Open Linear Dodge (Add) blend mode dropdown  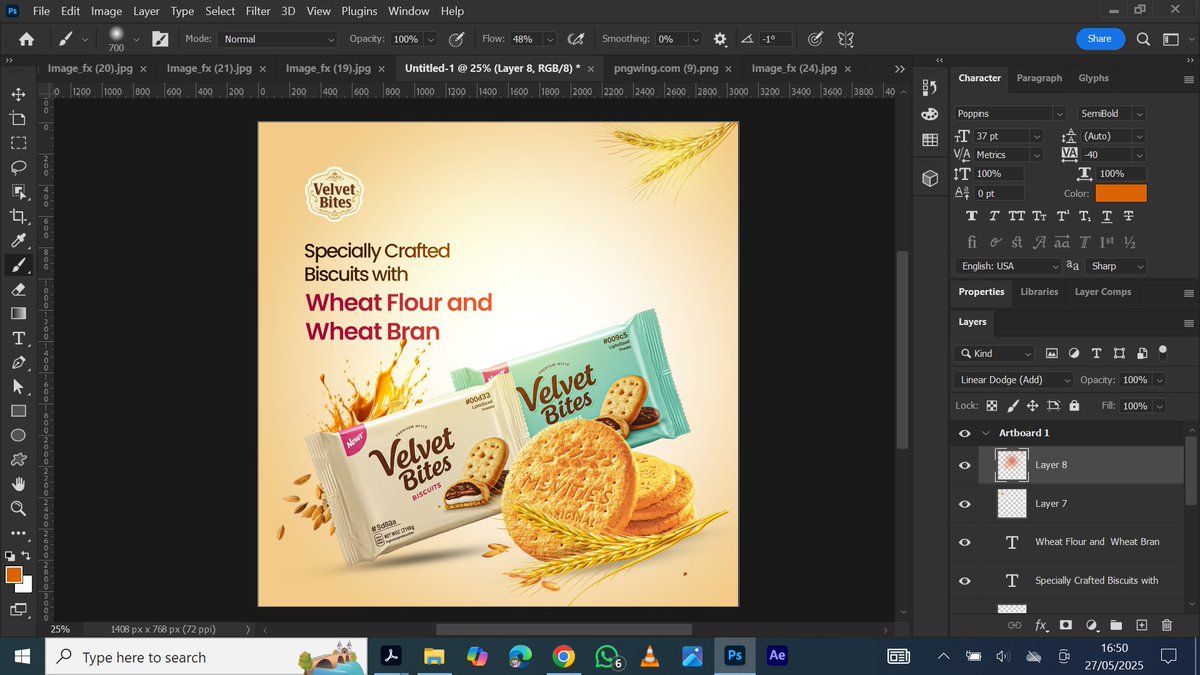coord(1014,380)
